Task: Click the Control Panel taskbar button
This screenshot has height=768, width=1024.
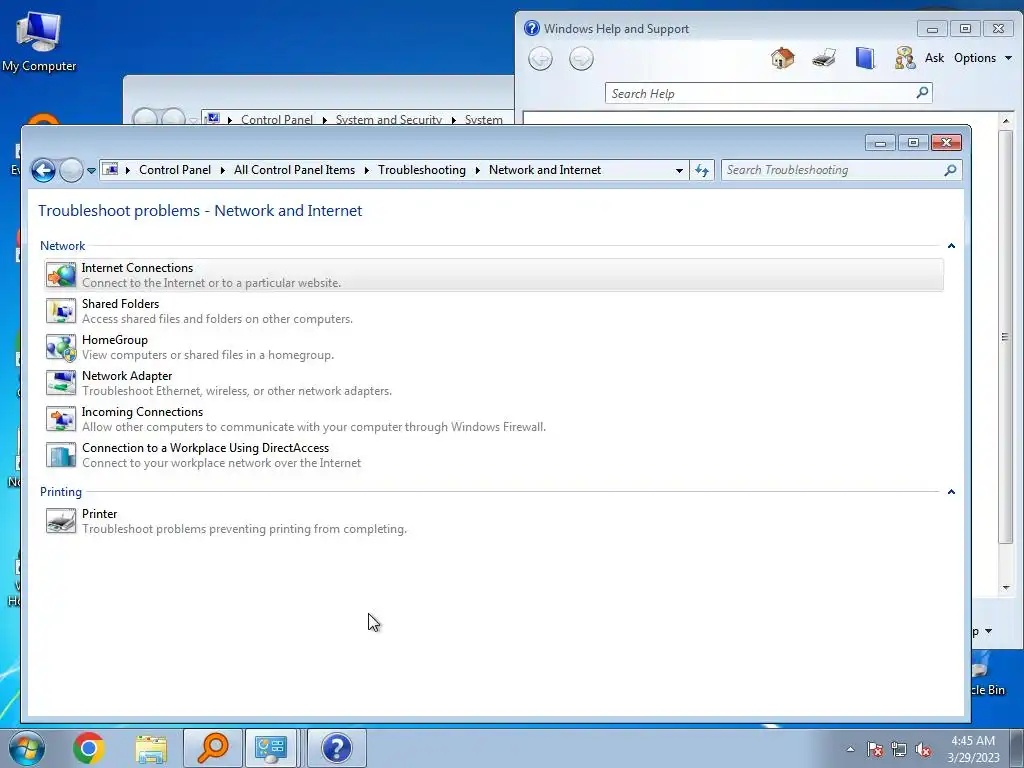Action: [271, 748]
